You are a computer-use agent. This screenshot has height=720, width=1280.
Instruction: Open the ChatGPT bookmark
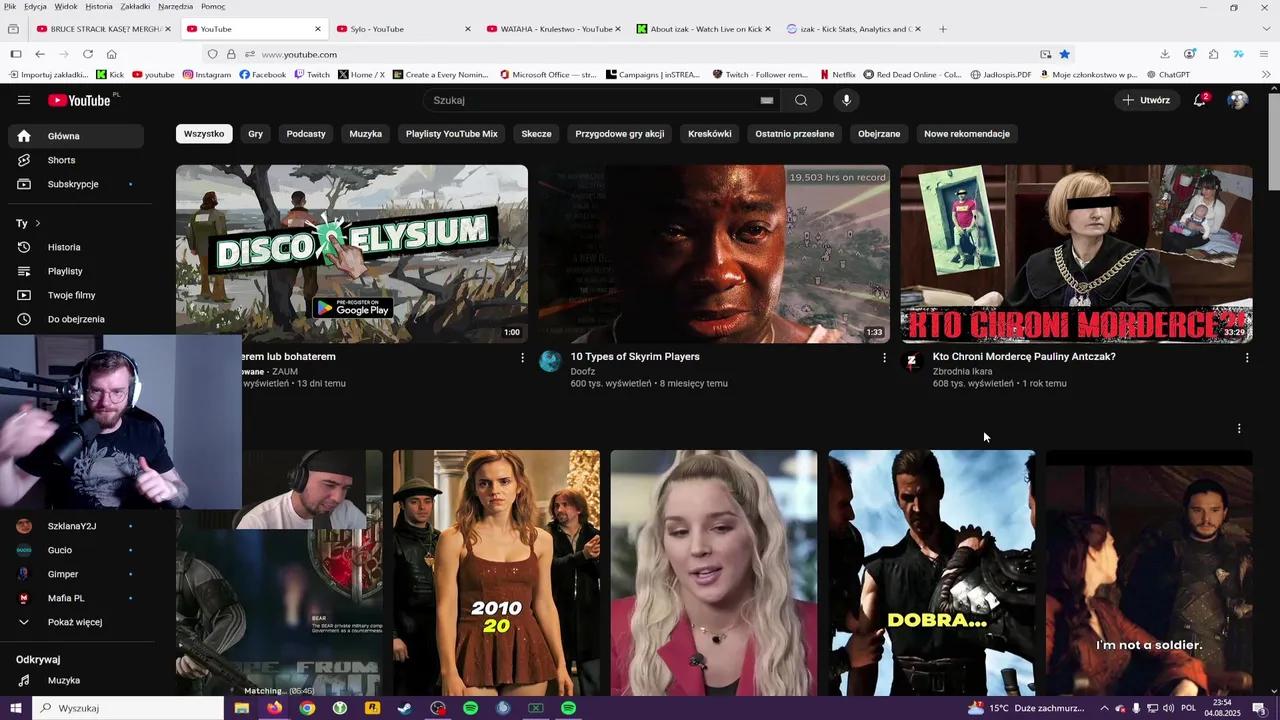1169,74
